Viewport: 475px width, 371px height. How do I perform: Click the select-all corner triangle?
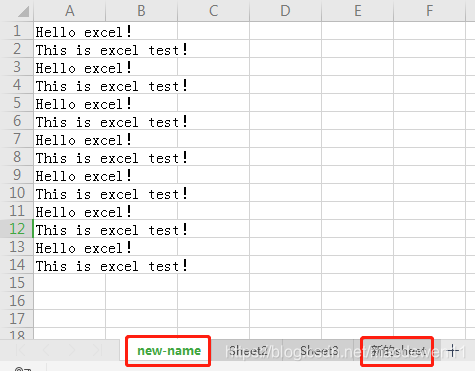(23, 12)
